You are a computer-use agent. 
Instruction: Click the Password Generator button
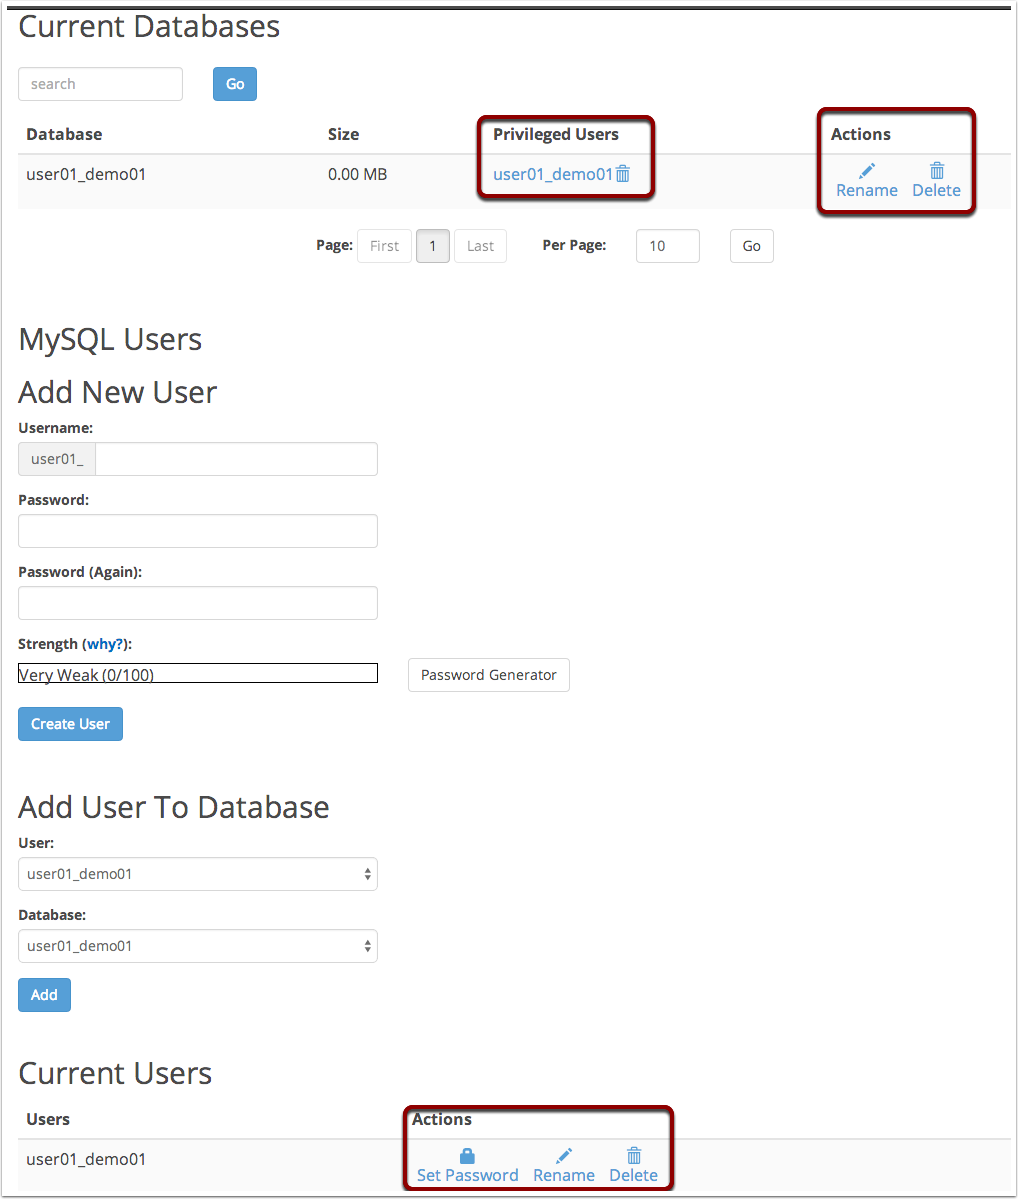(489, 675)
